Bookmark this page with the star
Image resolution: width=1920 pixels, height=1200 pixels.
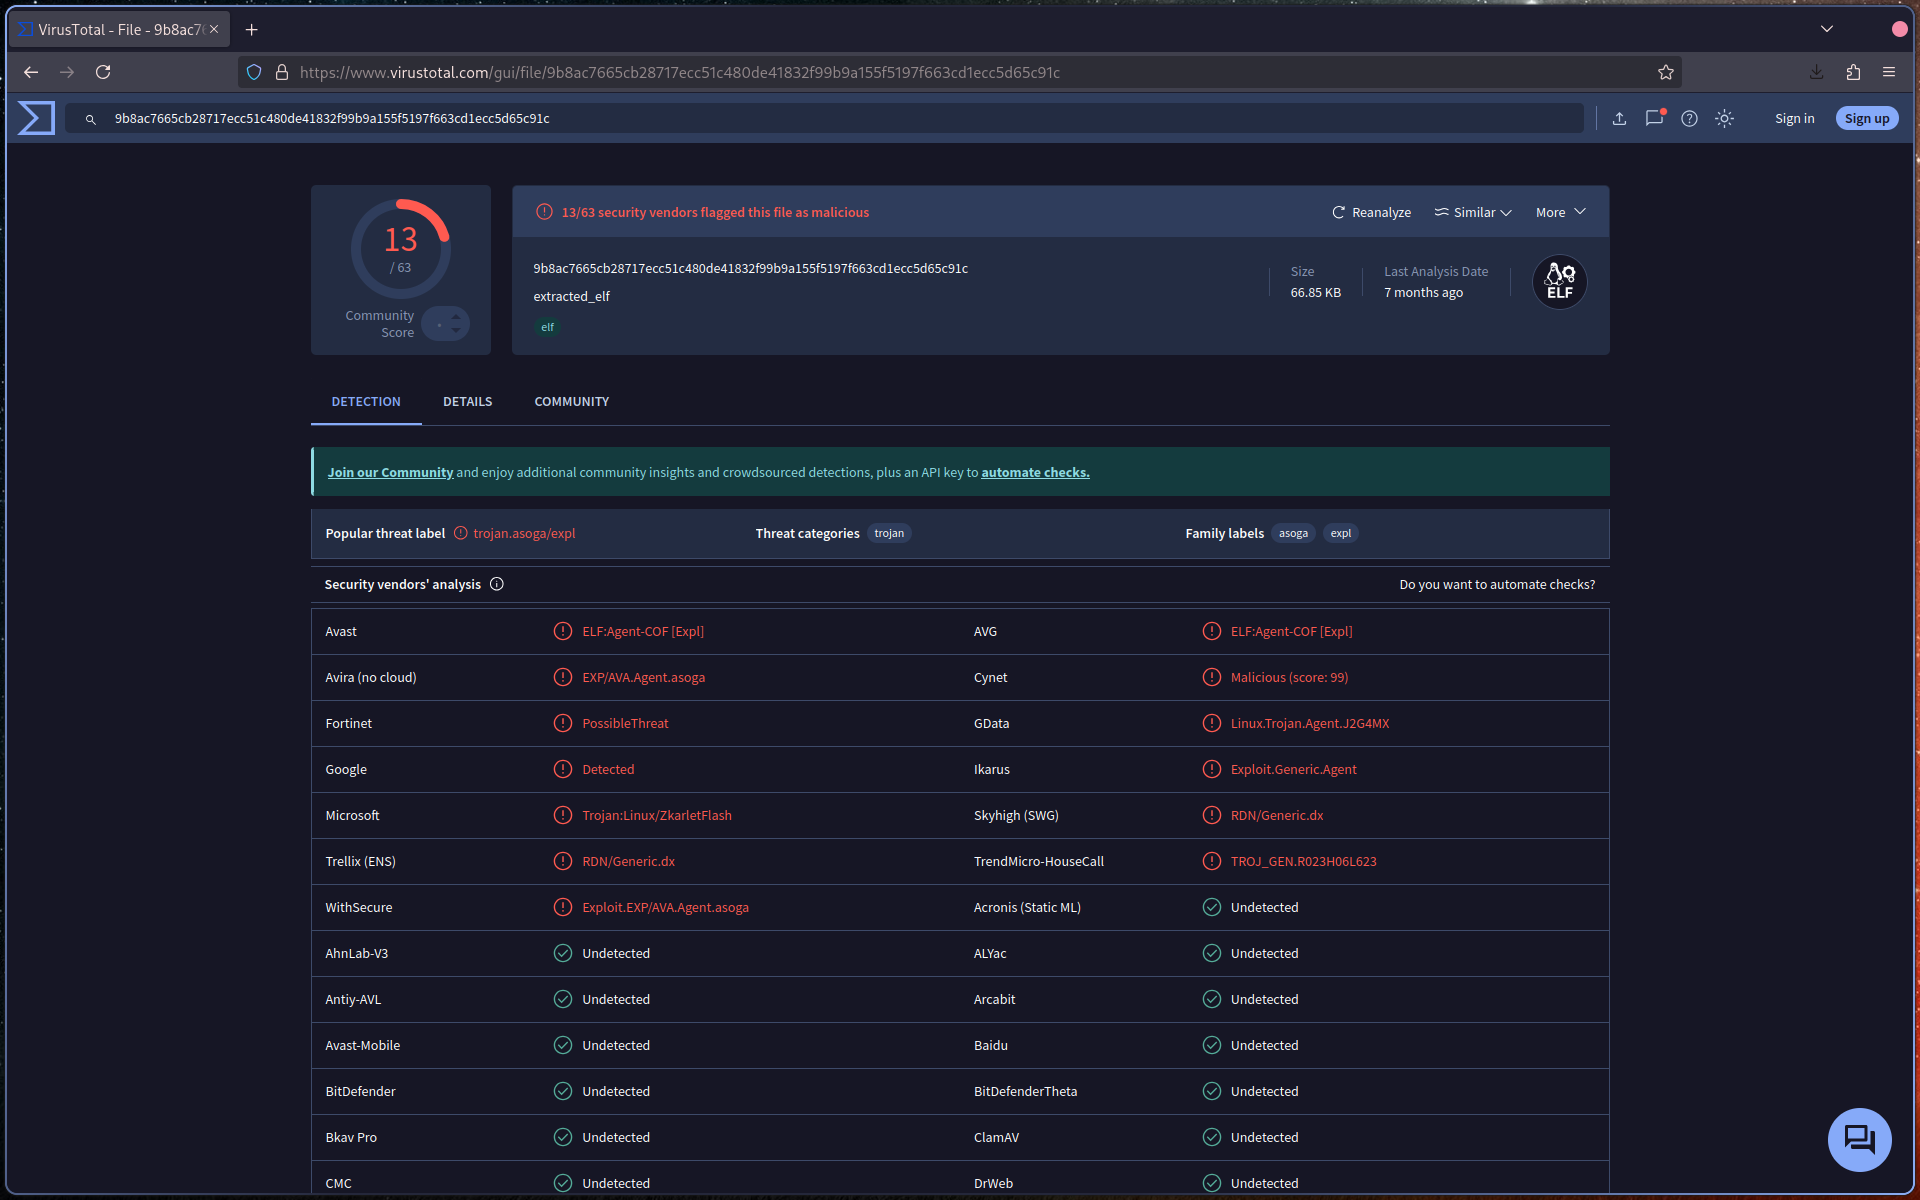pyautogui.click(x=1665, y=72)
